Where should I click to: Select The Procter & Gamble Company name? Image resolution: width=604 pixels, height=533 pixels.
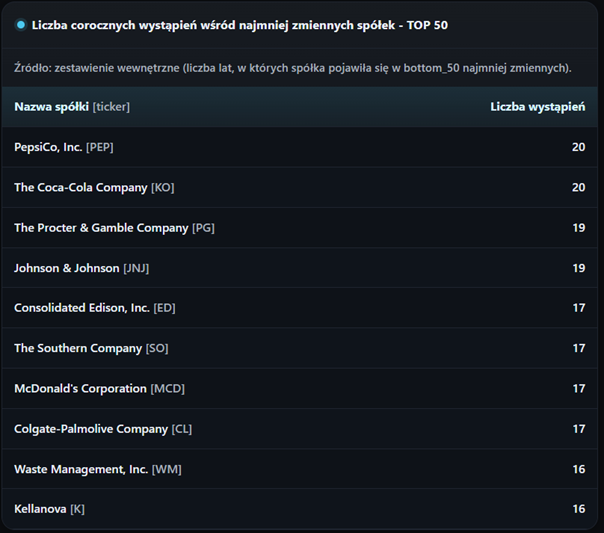101,228
